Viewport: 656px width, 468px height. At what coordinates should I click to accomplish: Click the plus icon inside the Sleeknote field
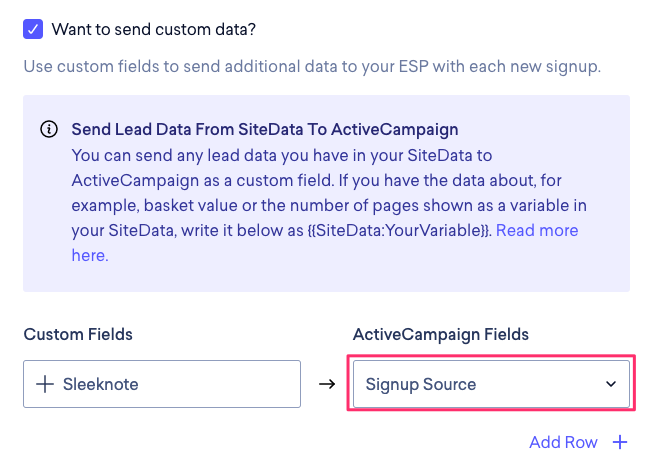(44, 384)
